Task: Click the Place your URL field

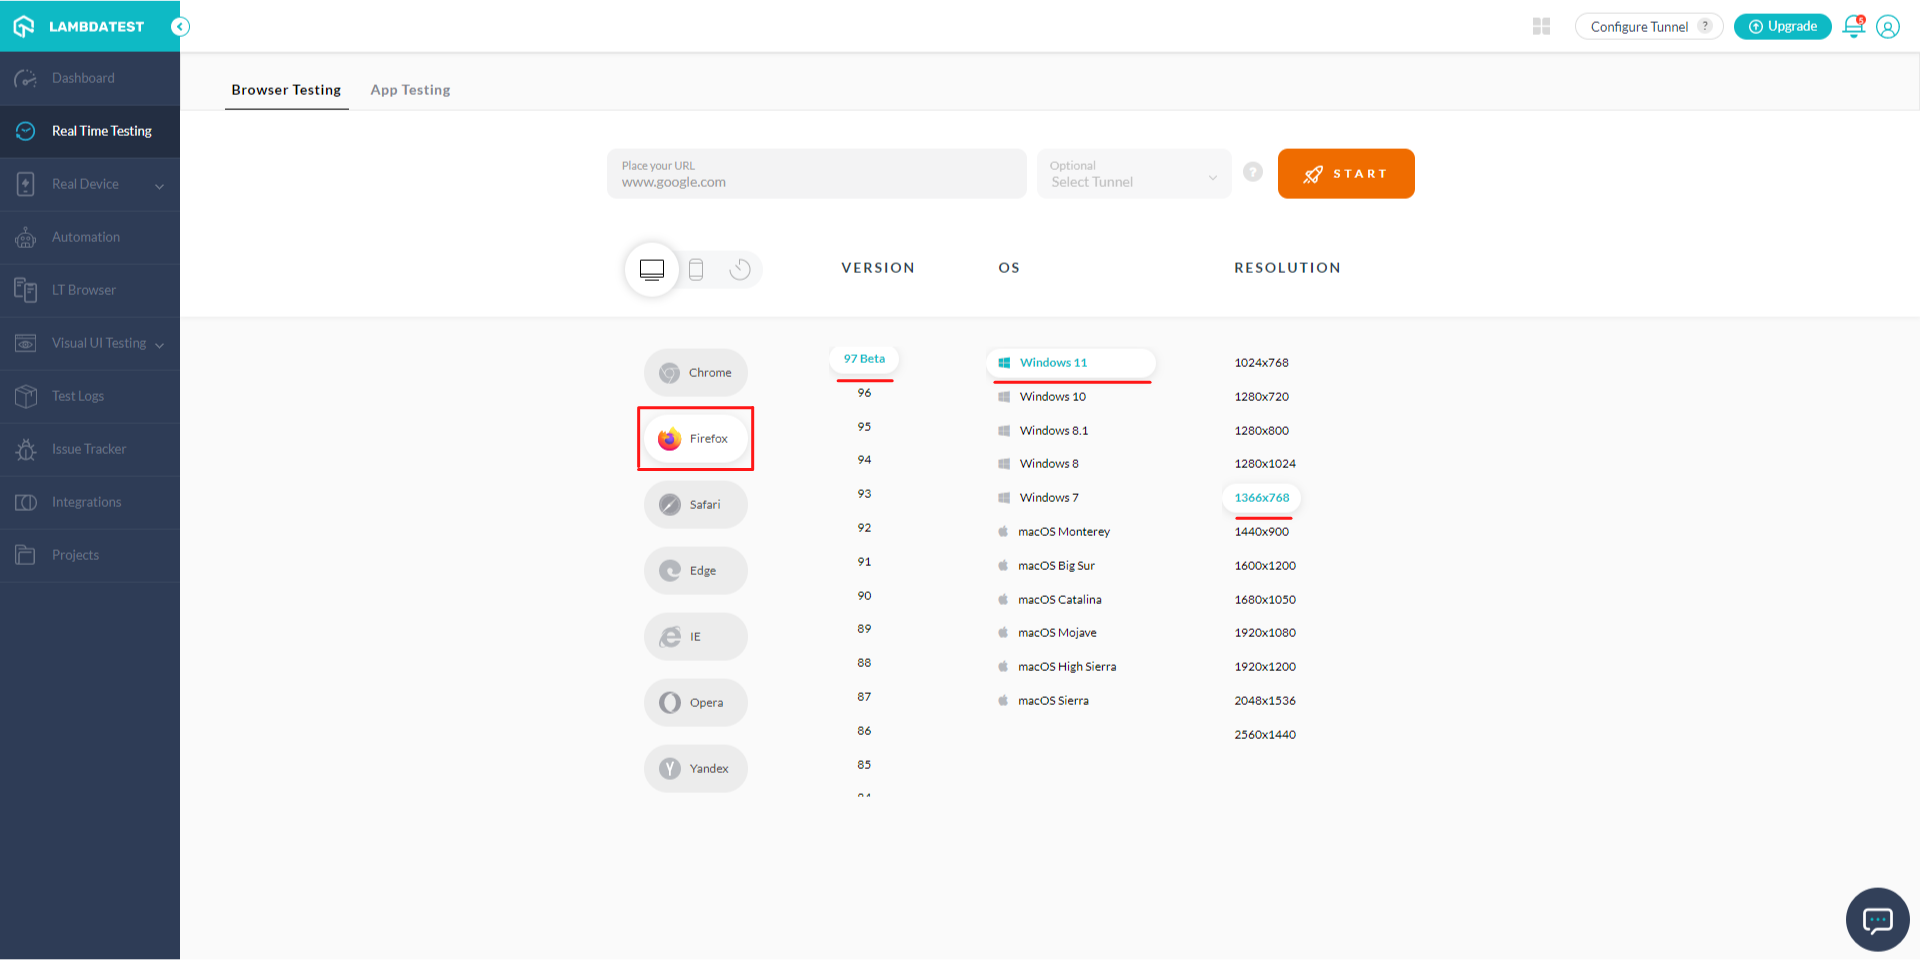Action: click(x=816, y=174)
